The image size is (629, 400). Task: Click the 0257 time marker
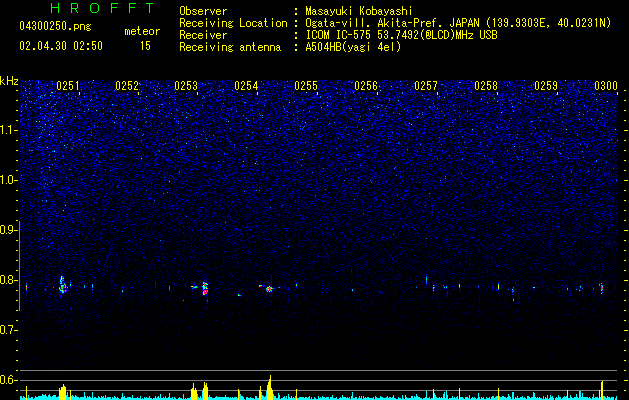click(x=426, y=86)
